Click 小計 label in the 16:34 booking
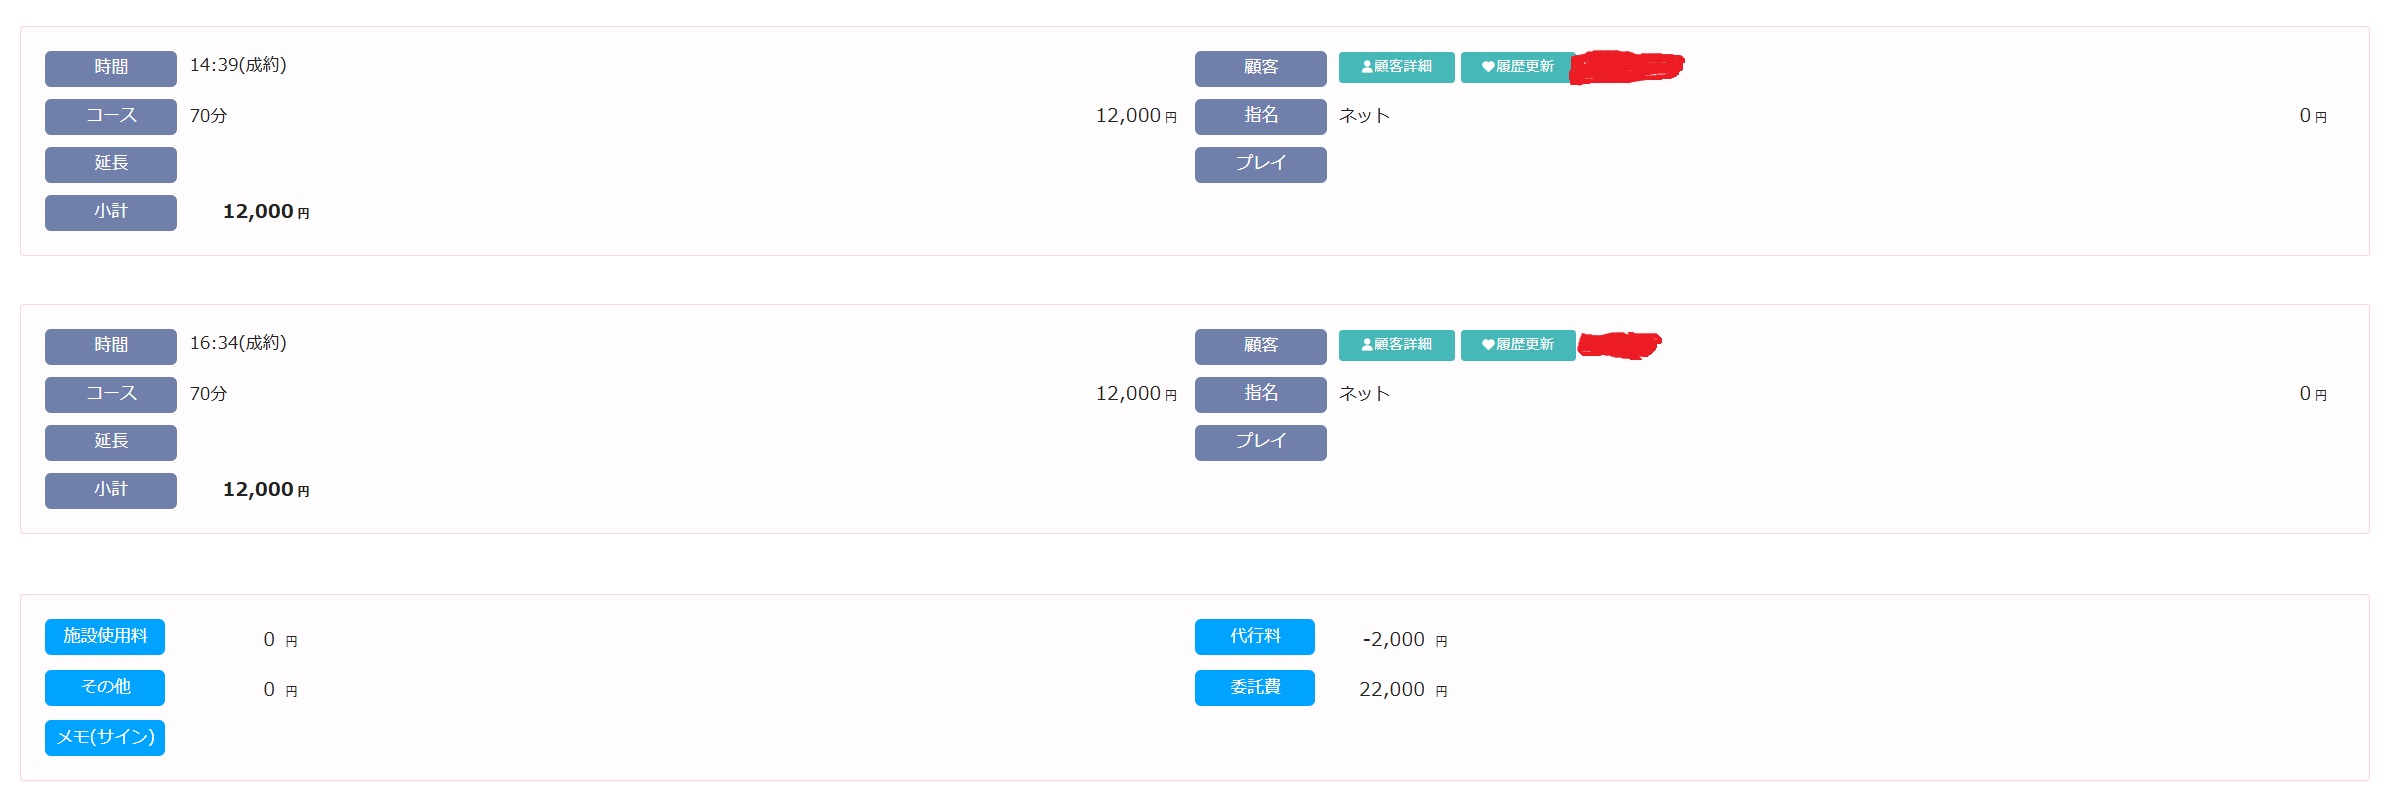2389x805 pixels. (x=111, y=490)
